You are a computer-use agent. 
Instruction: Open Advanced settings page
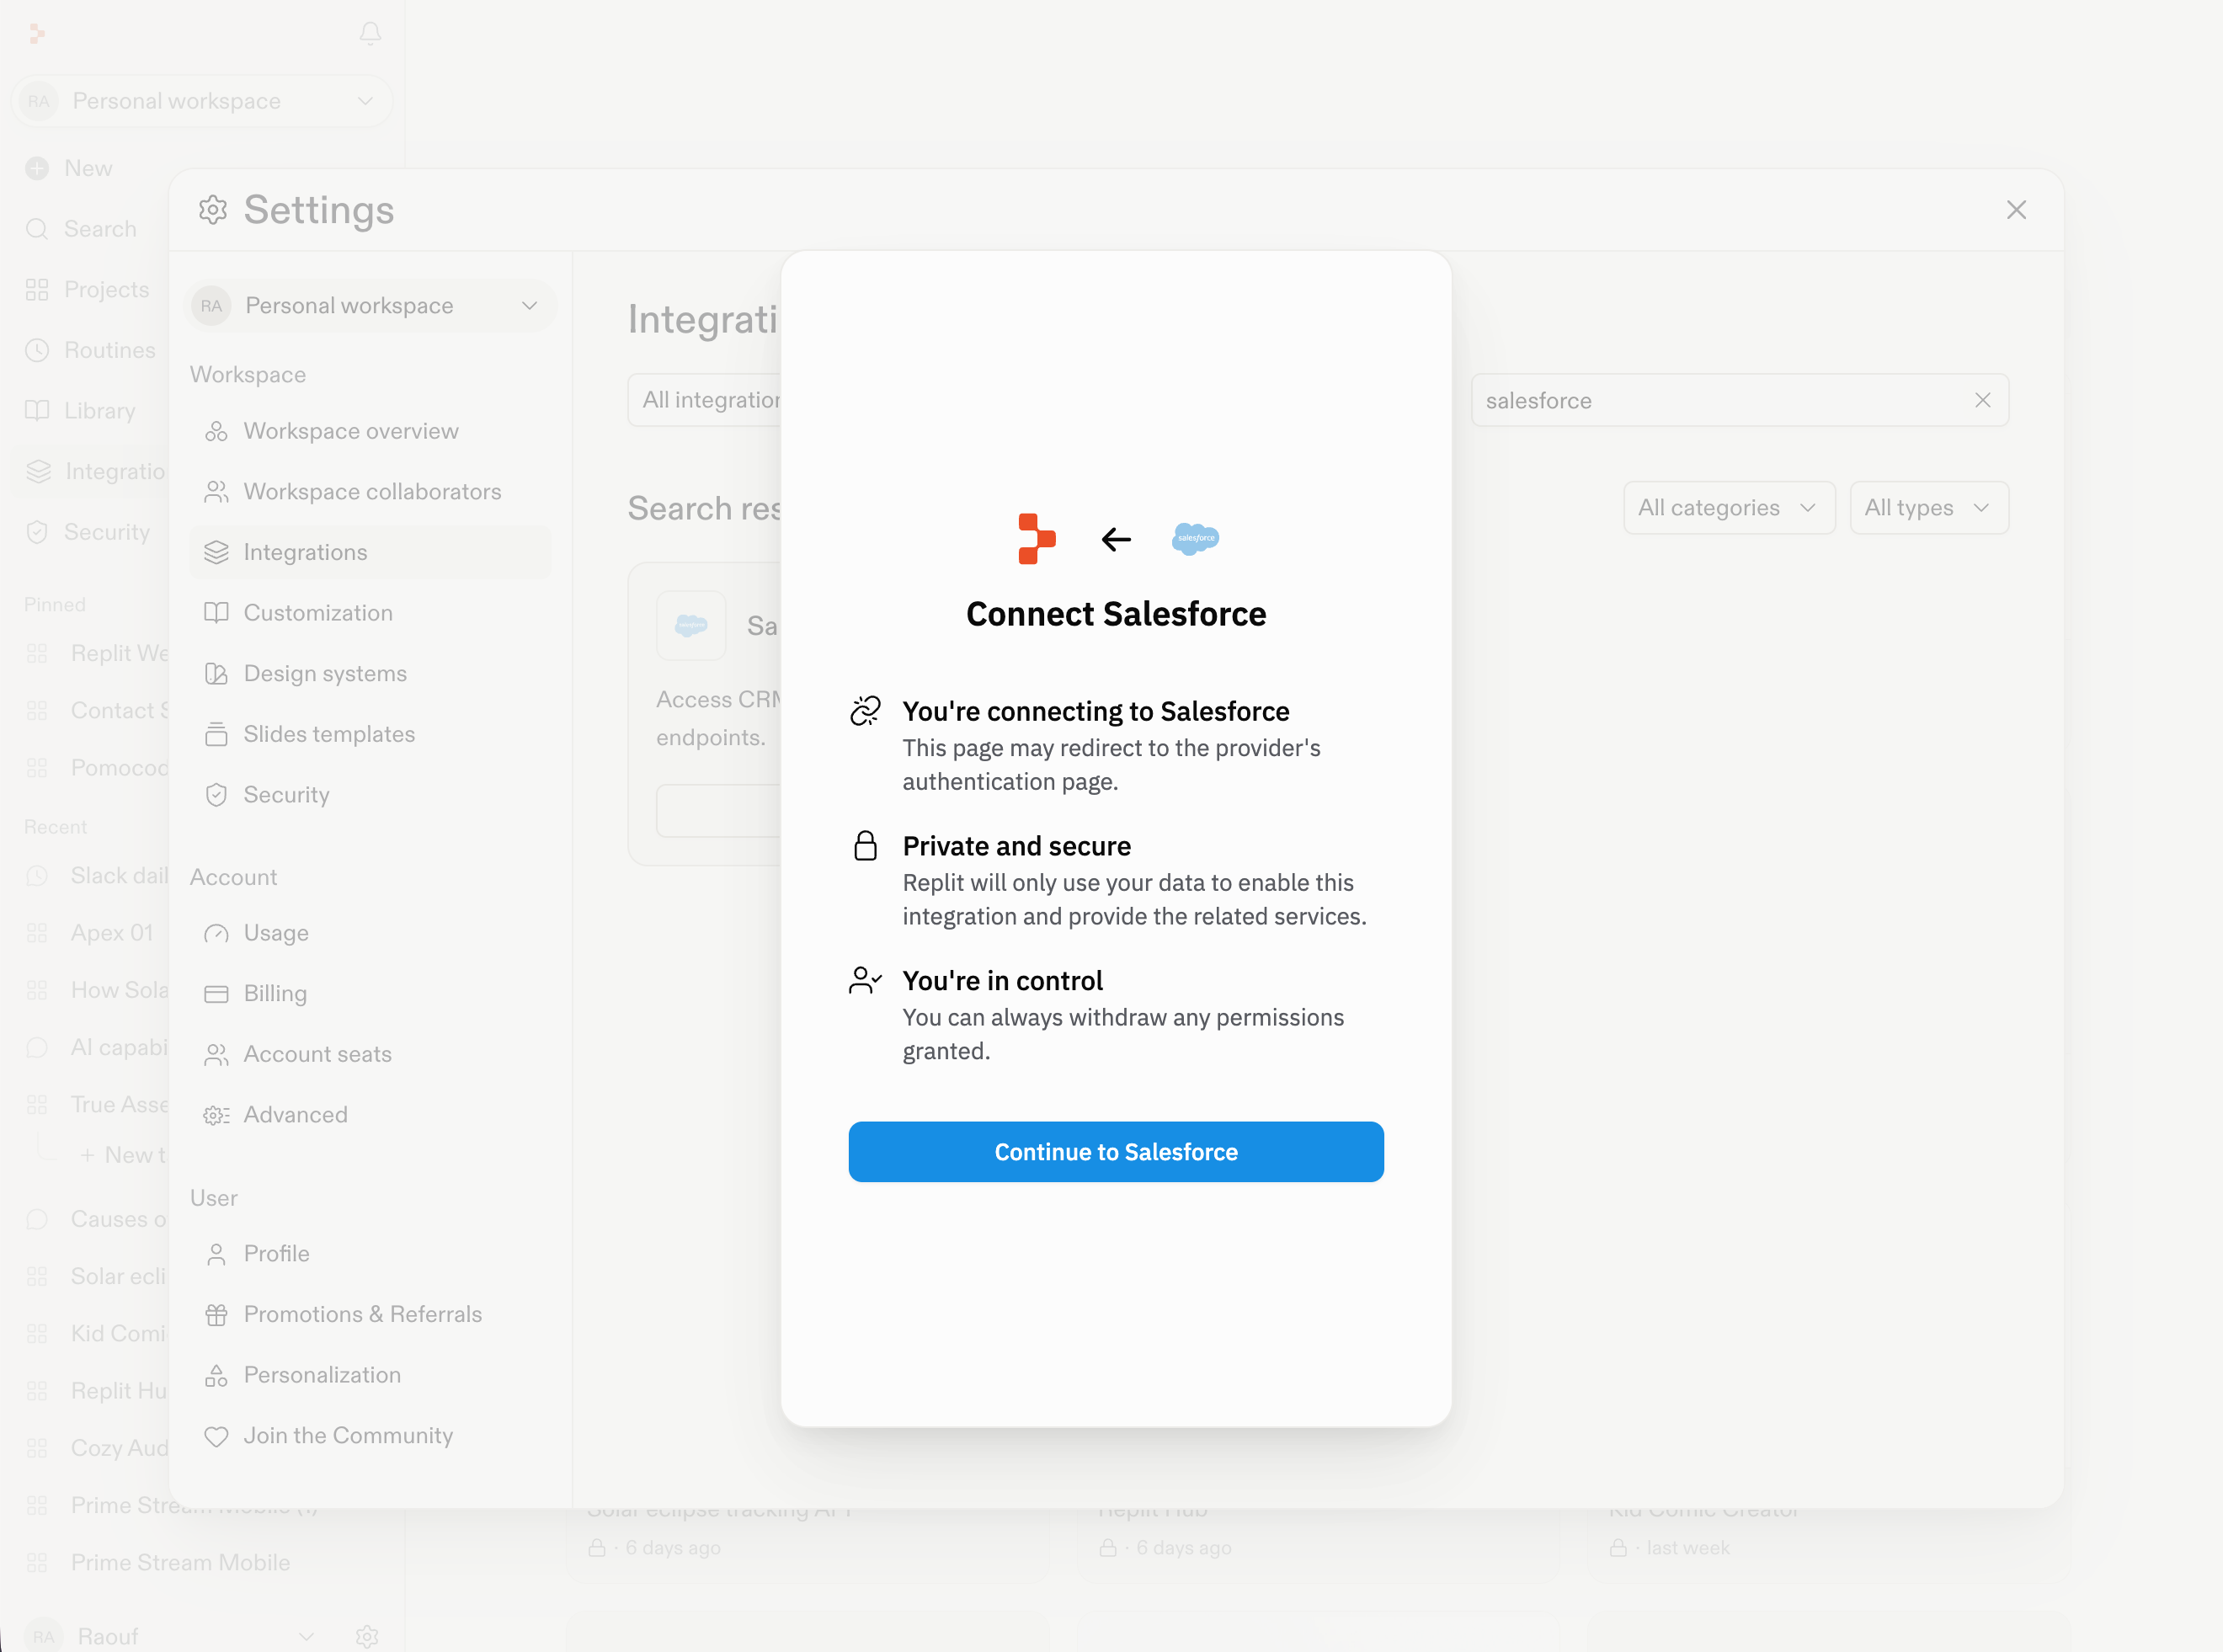[x=370, y=1115]
